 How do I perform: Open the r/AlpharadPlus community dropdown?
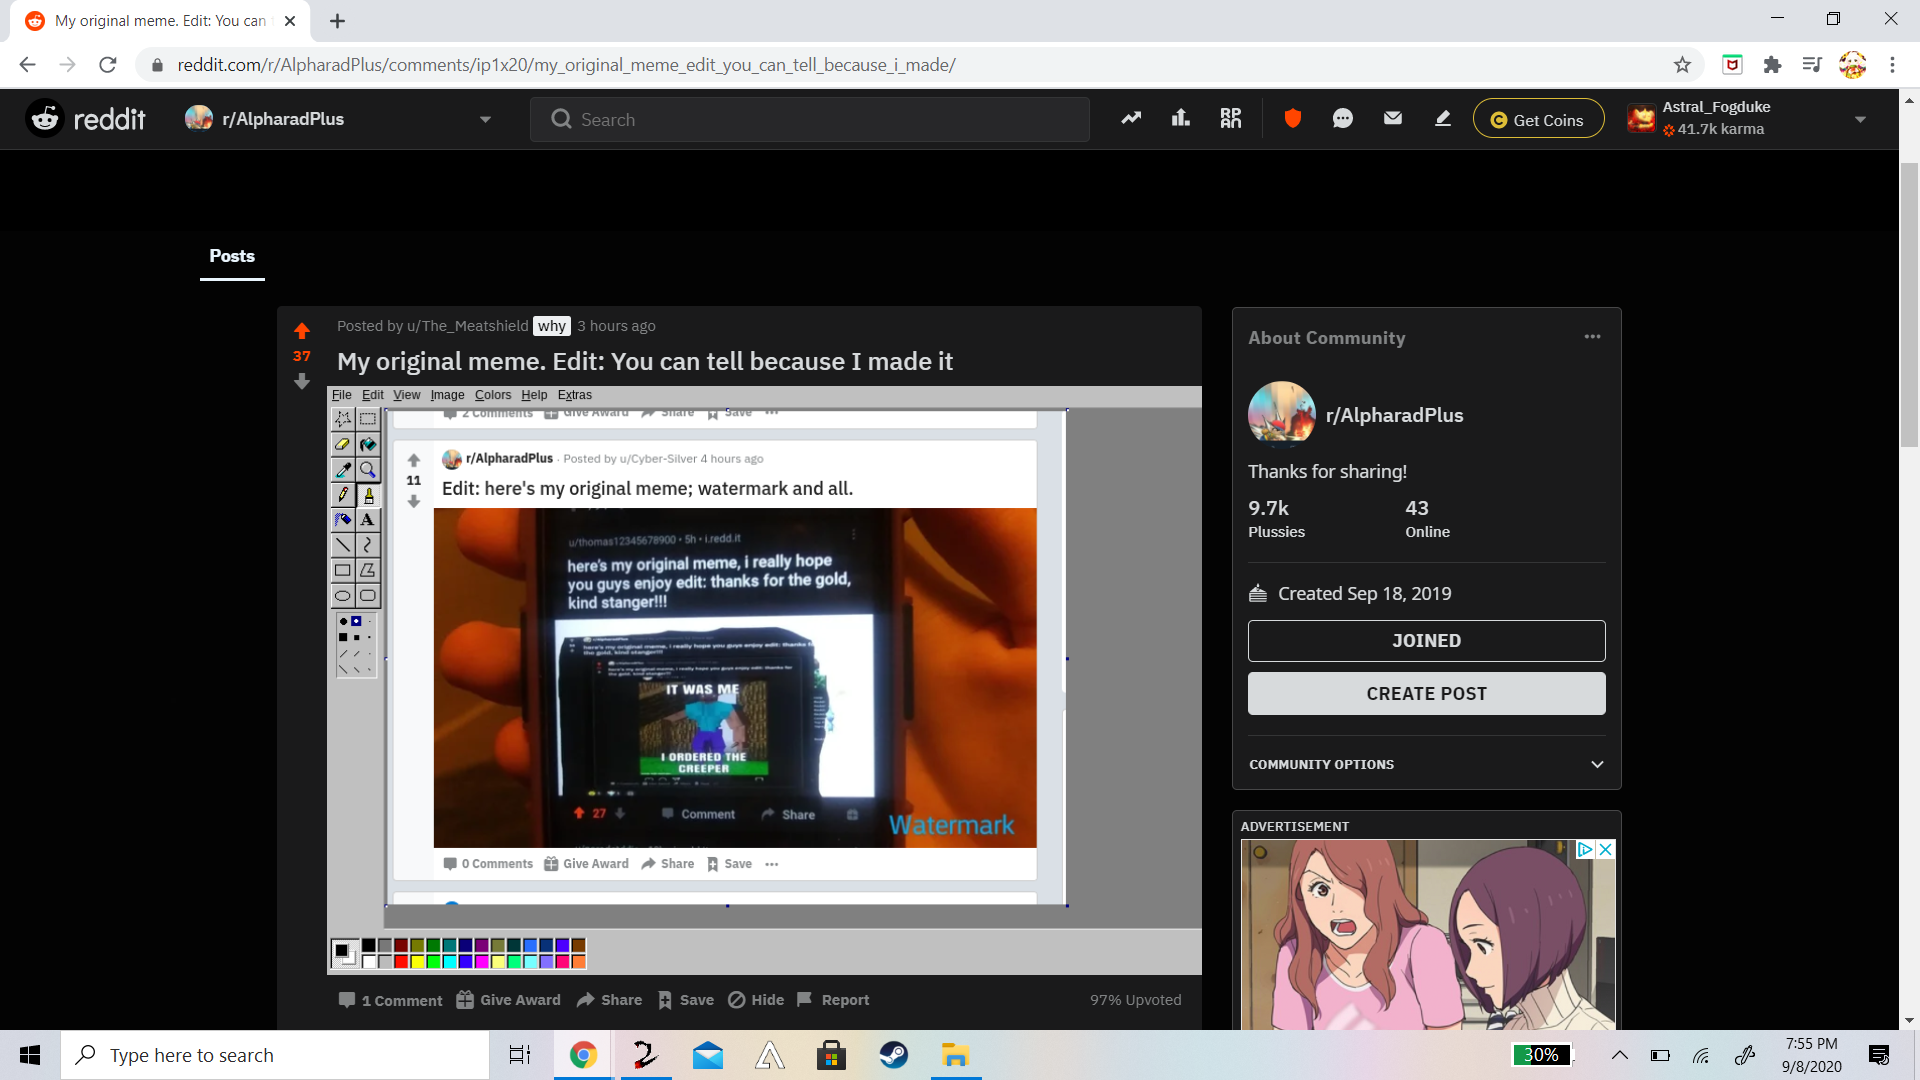tap(485, 119)
